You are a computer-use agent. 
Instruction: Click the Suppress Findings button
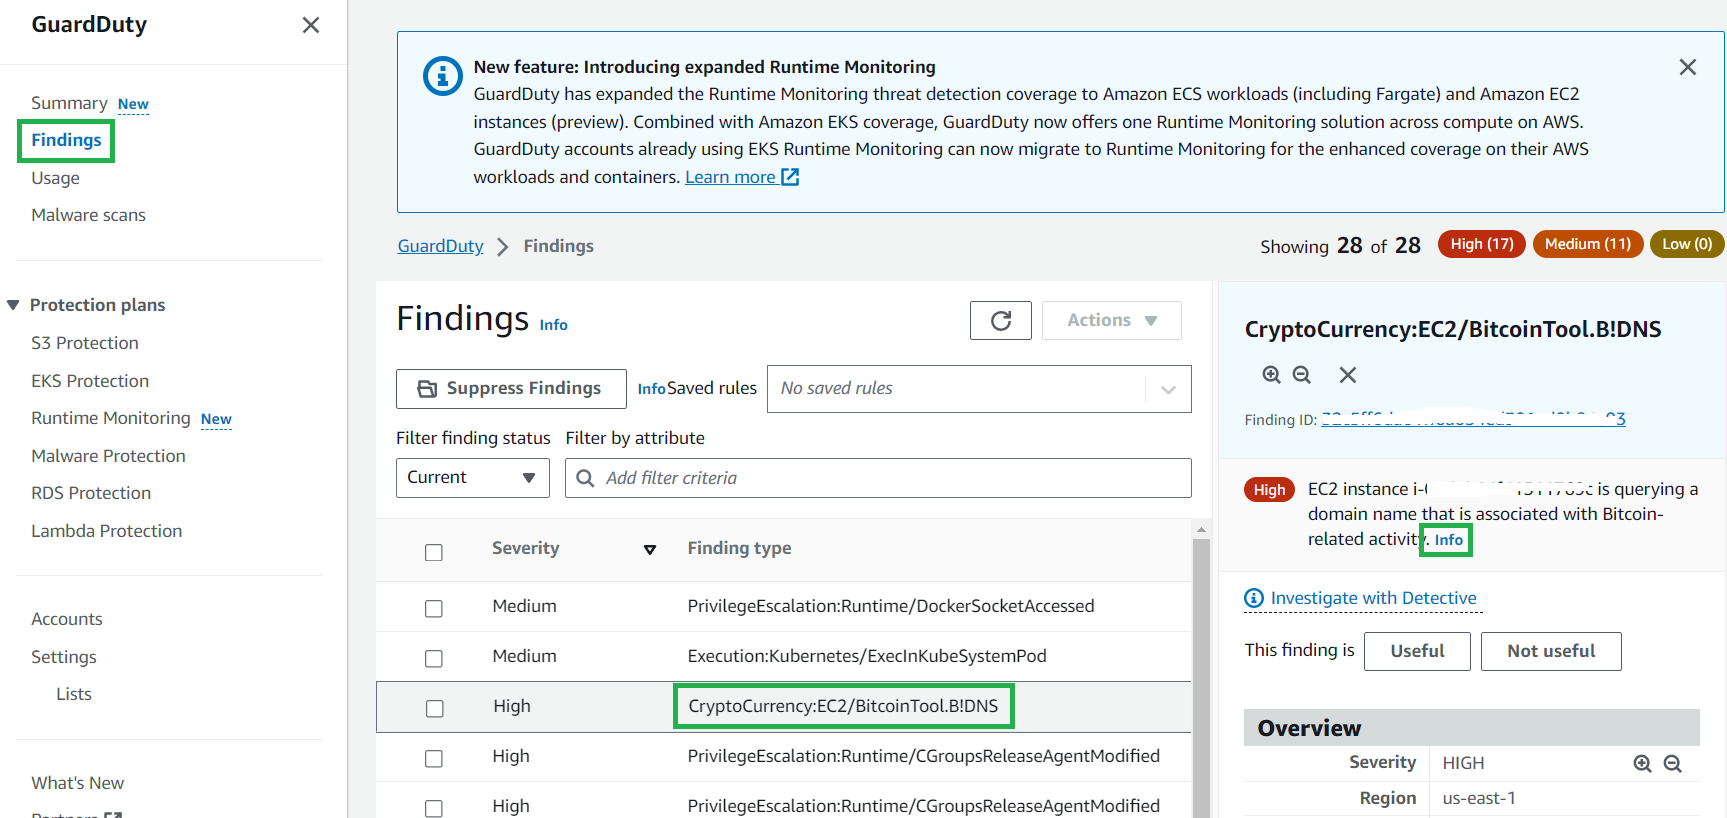point(511,389)
